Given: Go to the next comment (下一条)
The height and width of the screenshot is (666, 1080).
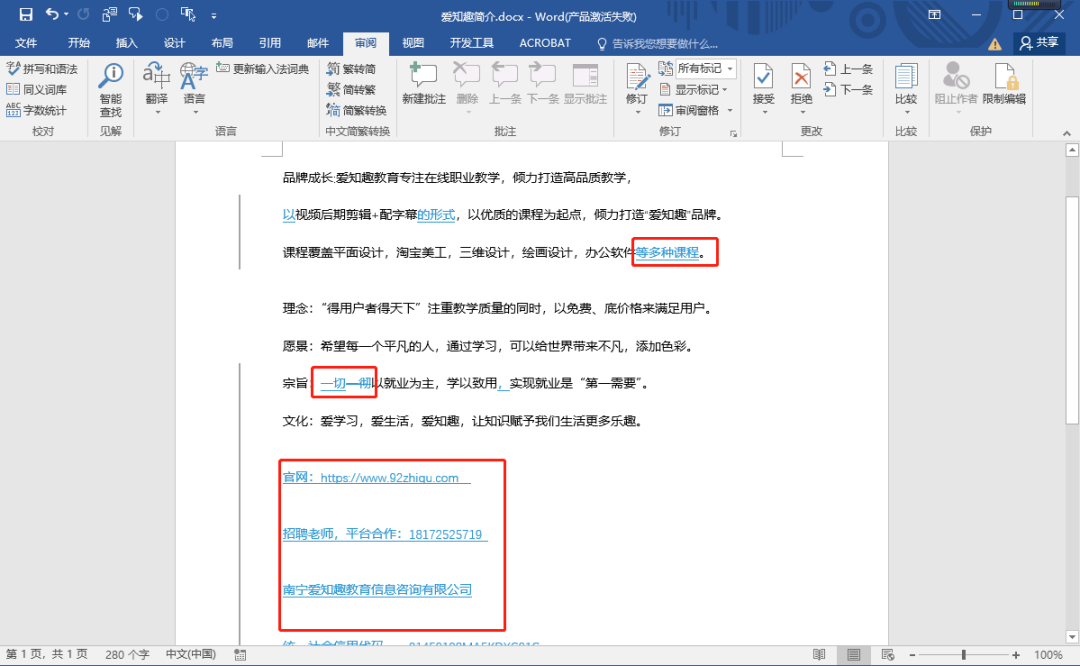Looking at the screenshot, I should [x=543, y=83].
